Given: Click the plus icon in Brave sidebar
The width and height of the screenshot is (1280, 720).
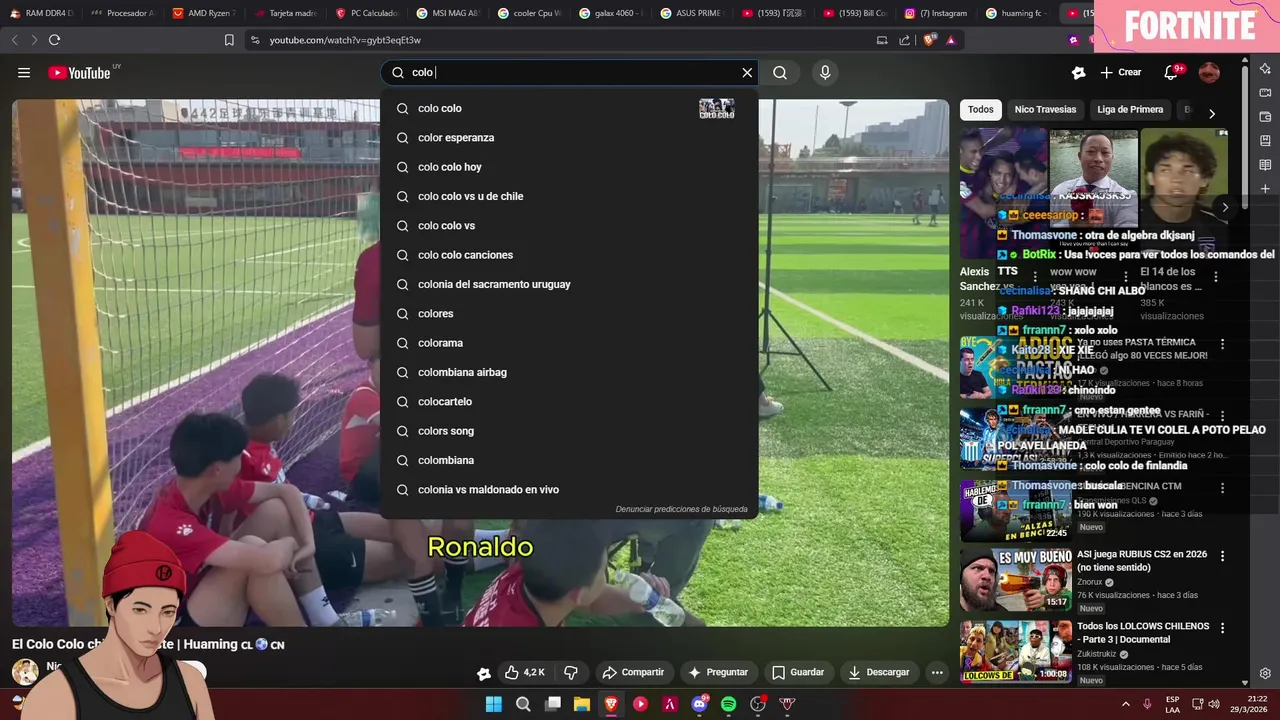Looking at the screenshot, I should coord(1265,188).
